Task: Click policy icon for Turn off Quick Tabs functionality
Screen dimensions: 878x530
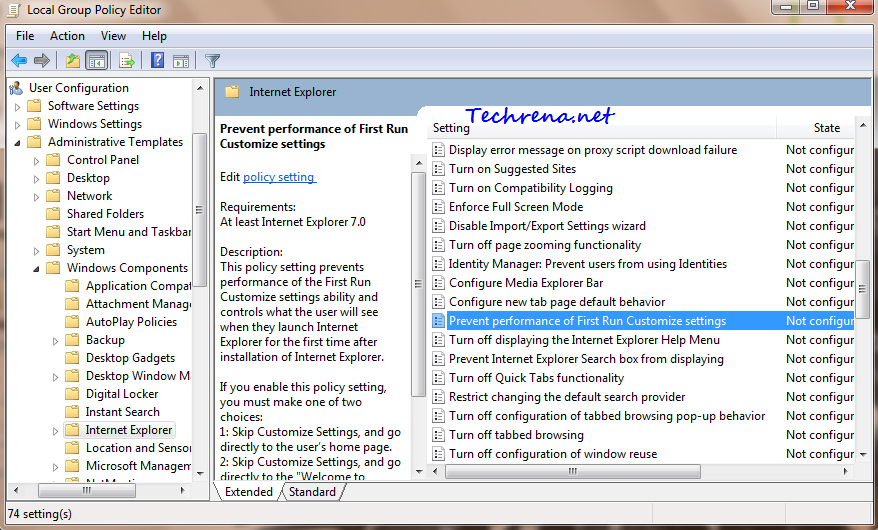Action: pos(438,378)
